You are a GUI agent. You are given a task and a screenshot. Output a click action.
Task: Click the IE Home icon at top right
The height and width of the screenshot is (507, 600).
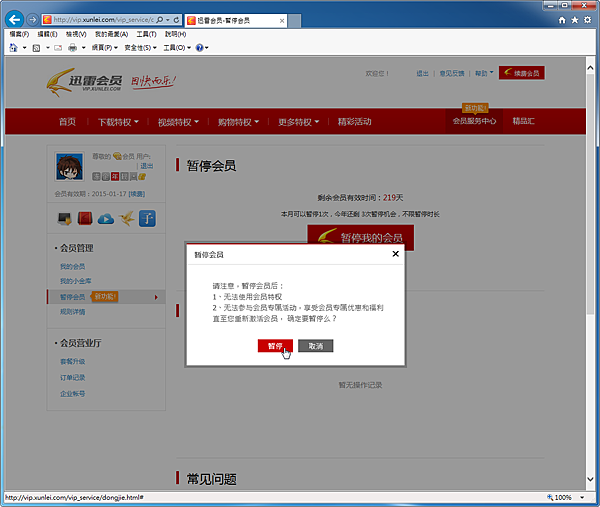(562, 20)
